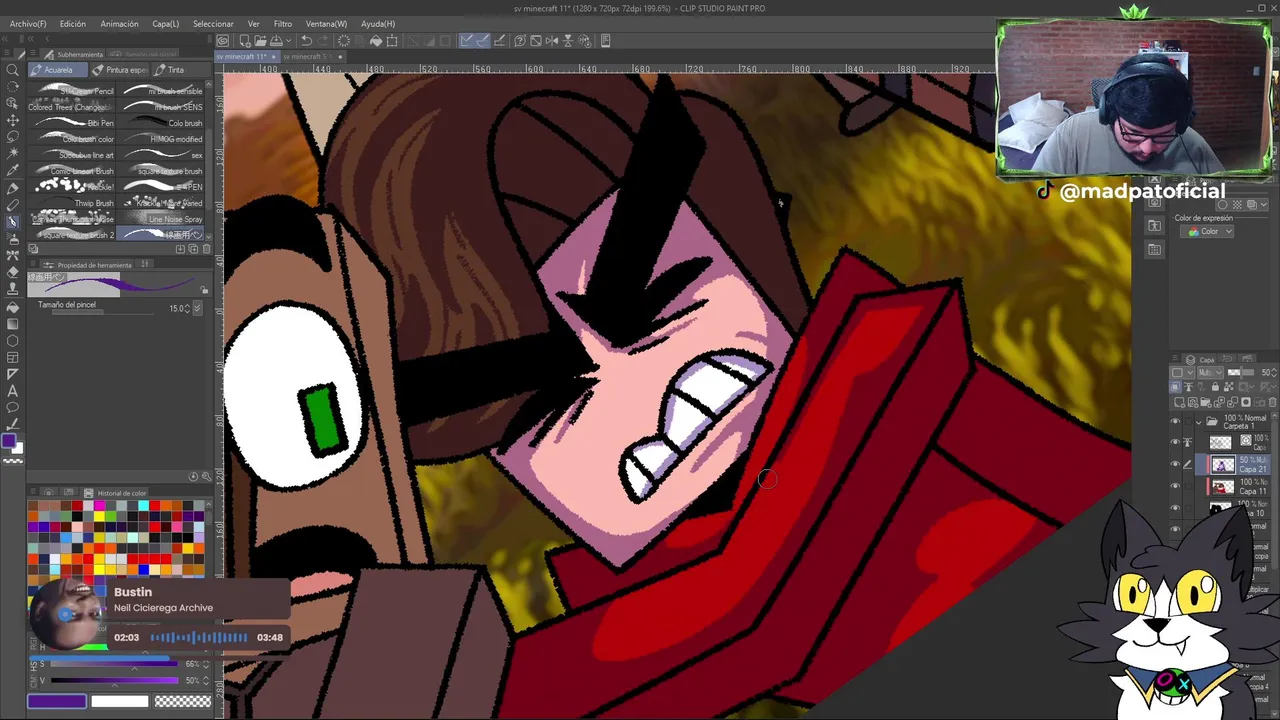Click the Clear selection burst icon
Viewport: 1280px width, 720px height.
[343, 41]
